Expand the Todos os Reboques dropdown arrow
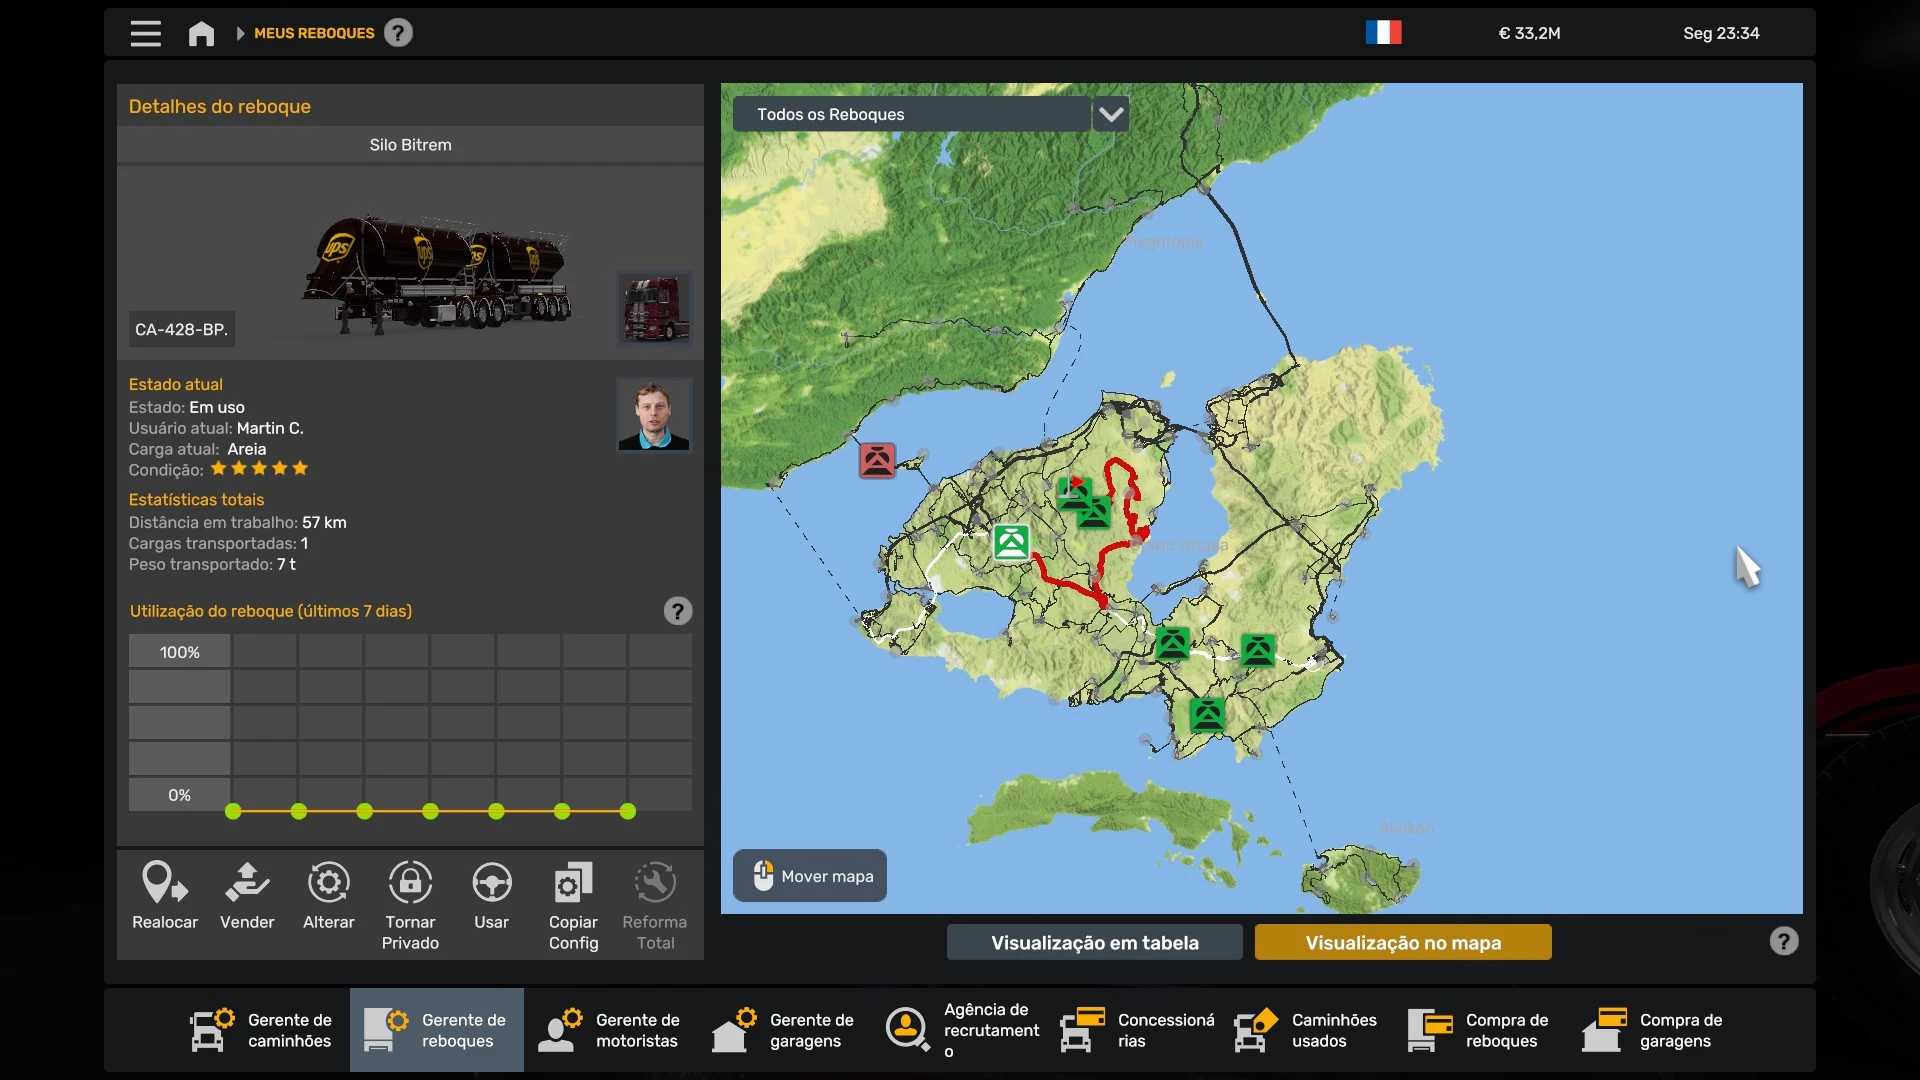This screenshot has height=1080, width=1920. (1111, 114)
